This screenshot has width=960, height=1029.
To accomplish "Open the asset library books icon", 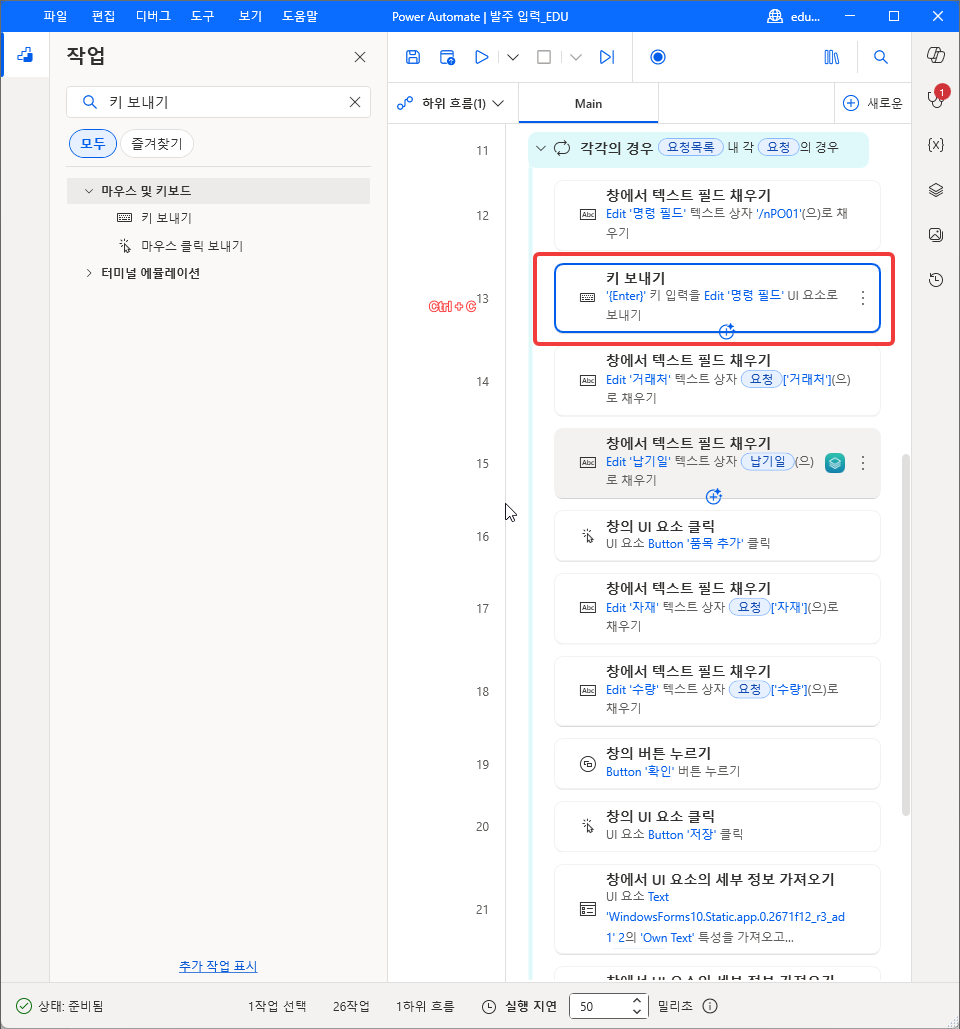I will (x=831, y=57).
